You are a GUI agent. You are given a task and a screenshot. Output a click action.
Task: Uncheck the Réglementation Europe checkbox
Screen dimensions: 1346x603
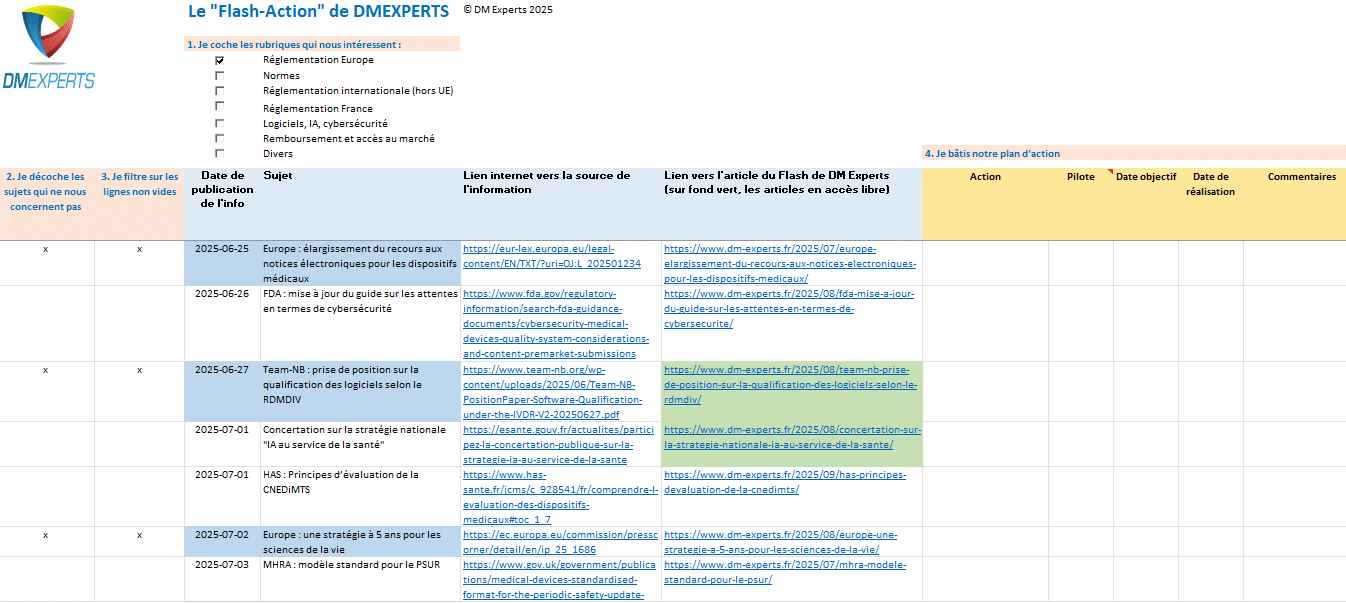(x=220, y=60)
